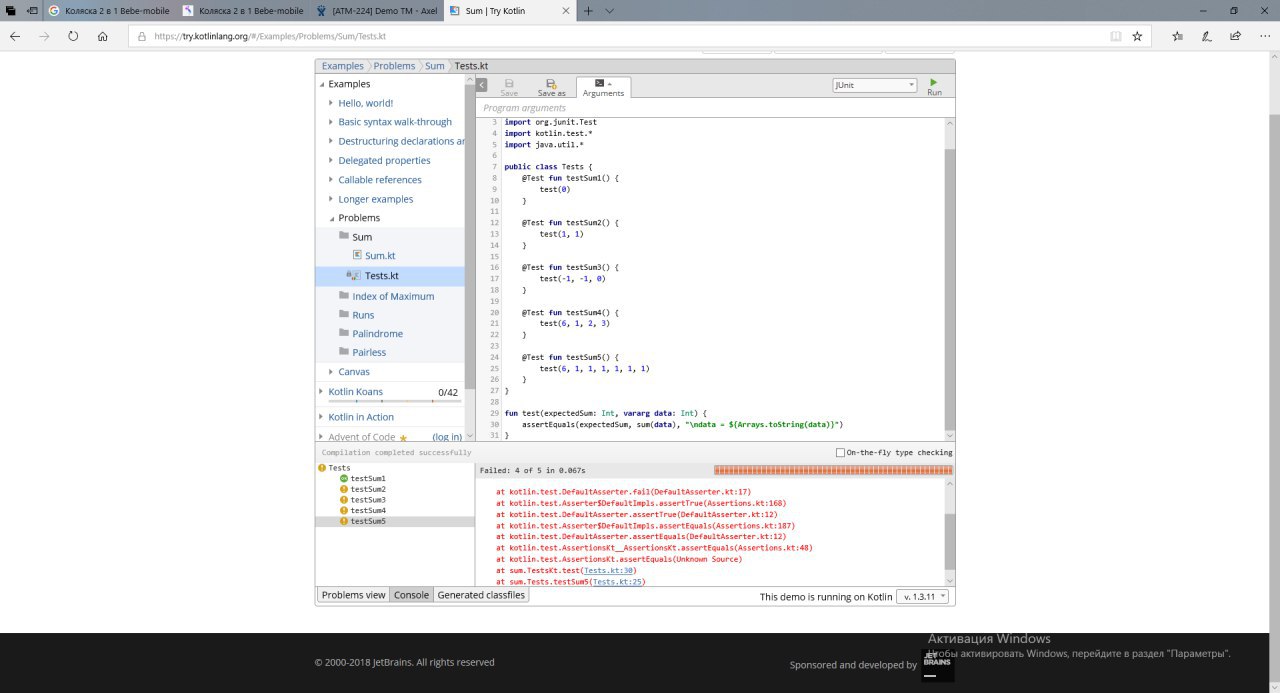
Task: Click the Advent of Code star icon
Action: point(403,438)
